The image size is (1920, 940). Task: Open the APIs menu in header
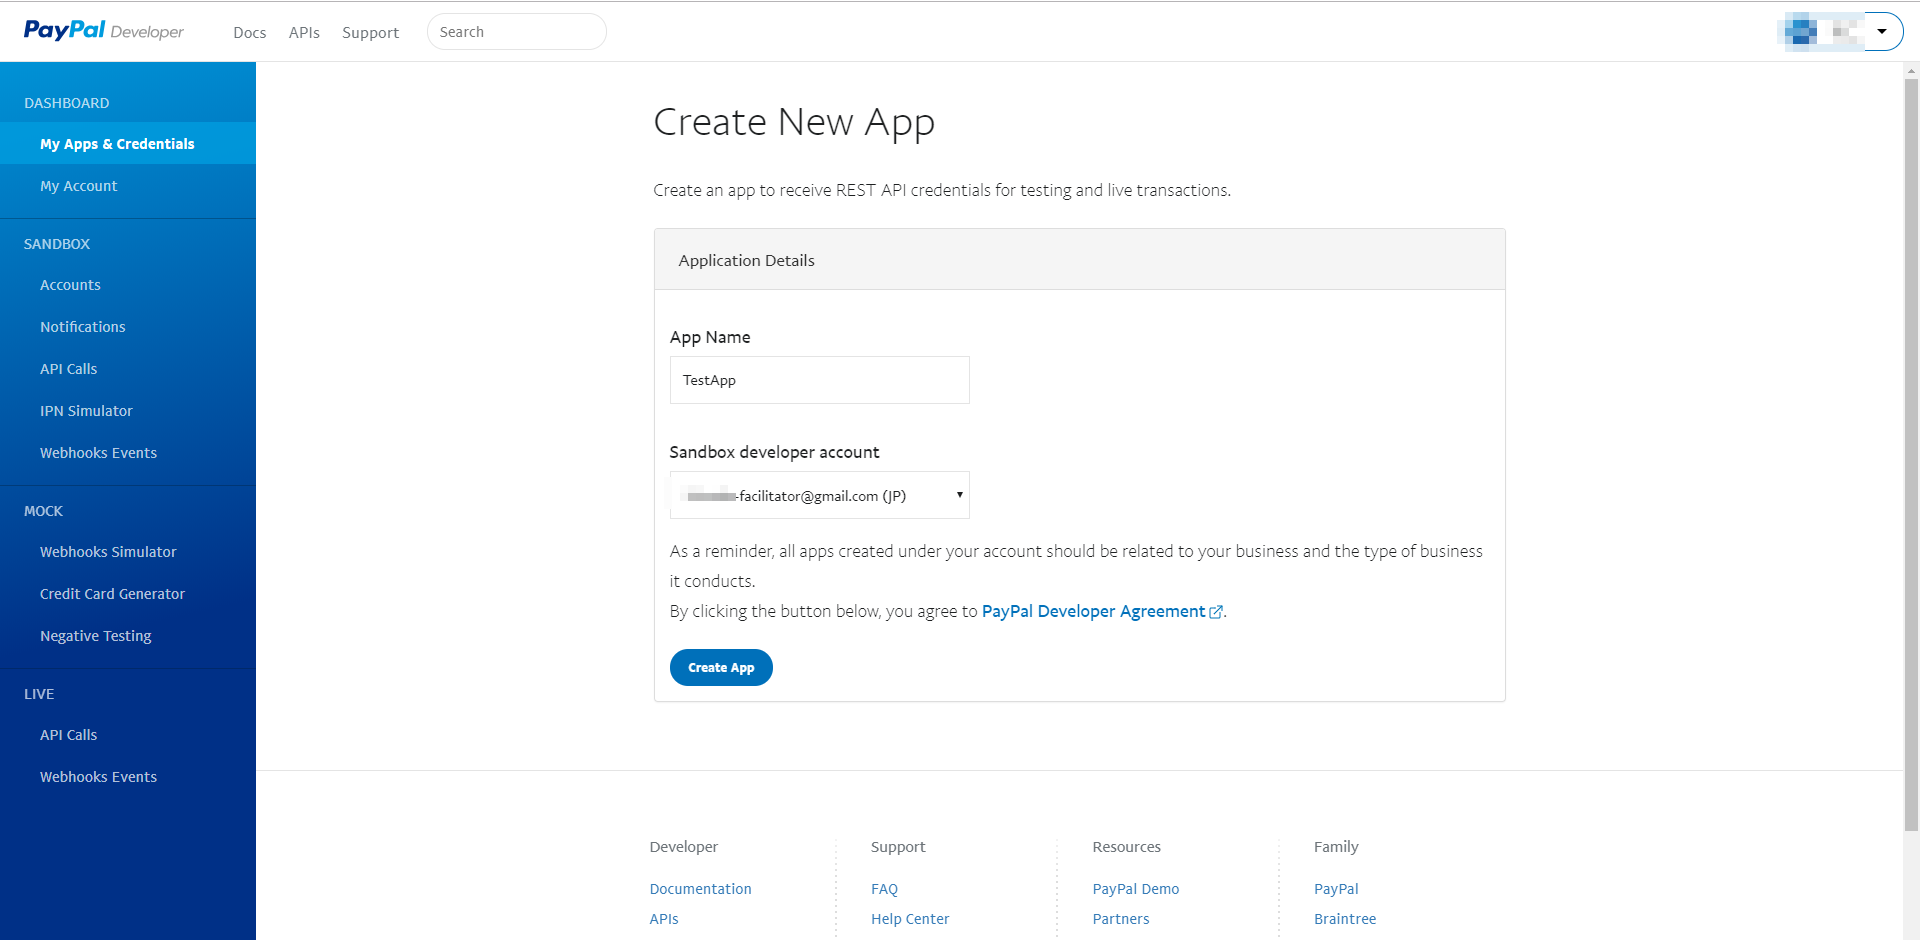[304, 32]
